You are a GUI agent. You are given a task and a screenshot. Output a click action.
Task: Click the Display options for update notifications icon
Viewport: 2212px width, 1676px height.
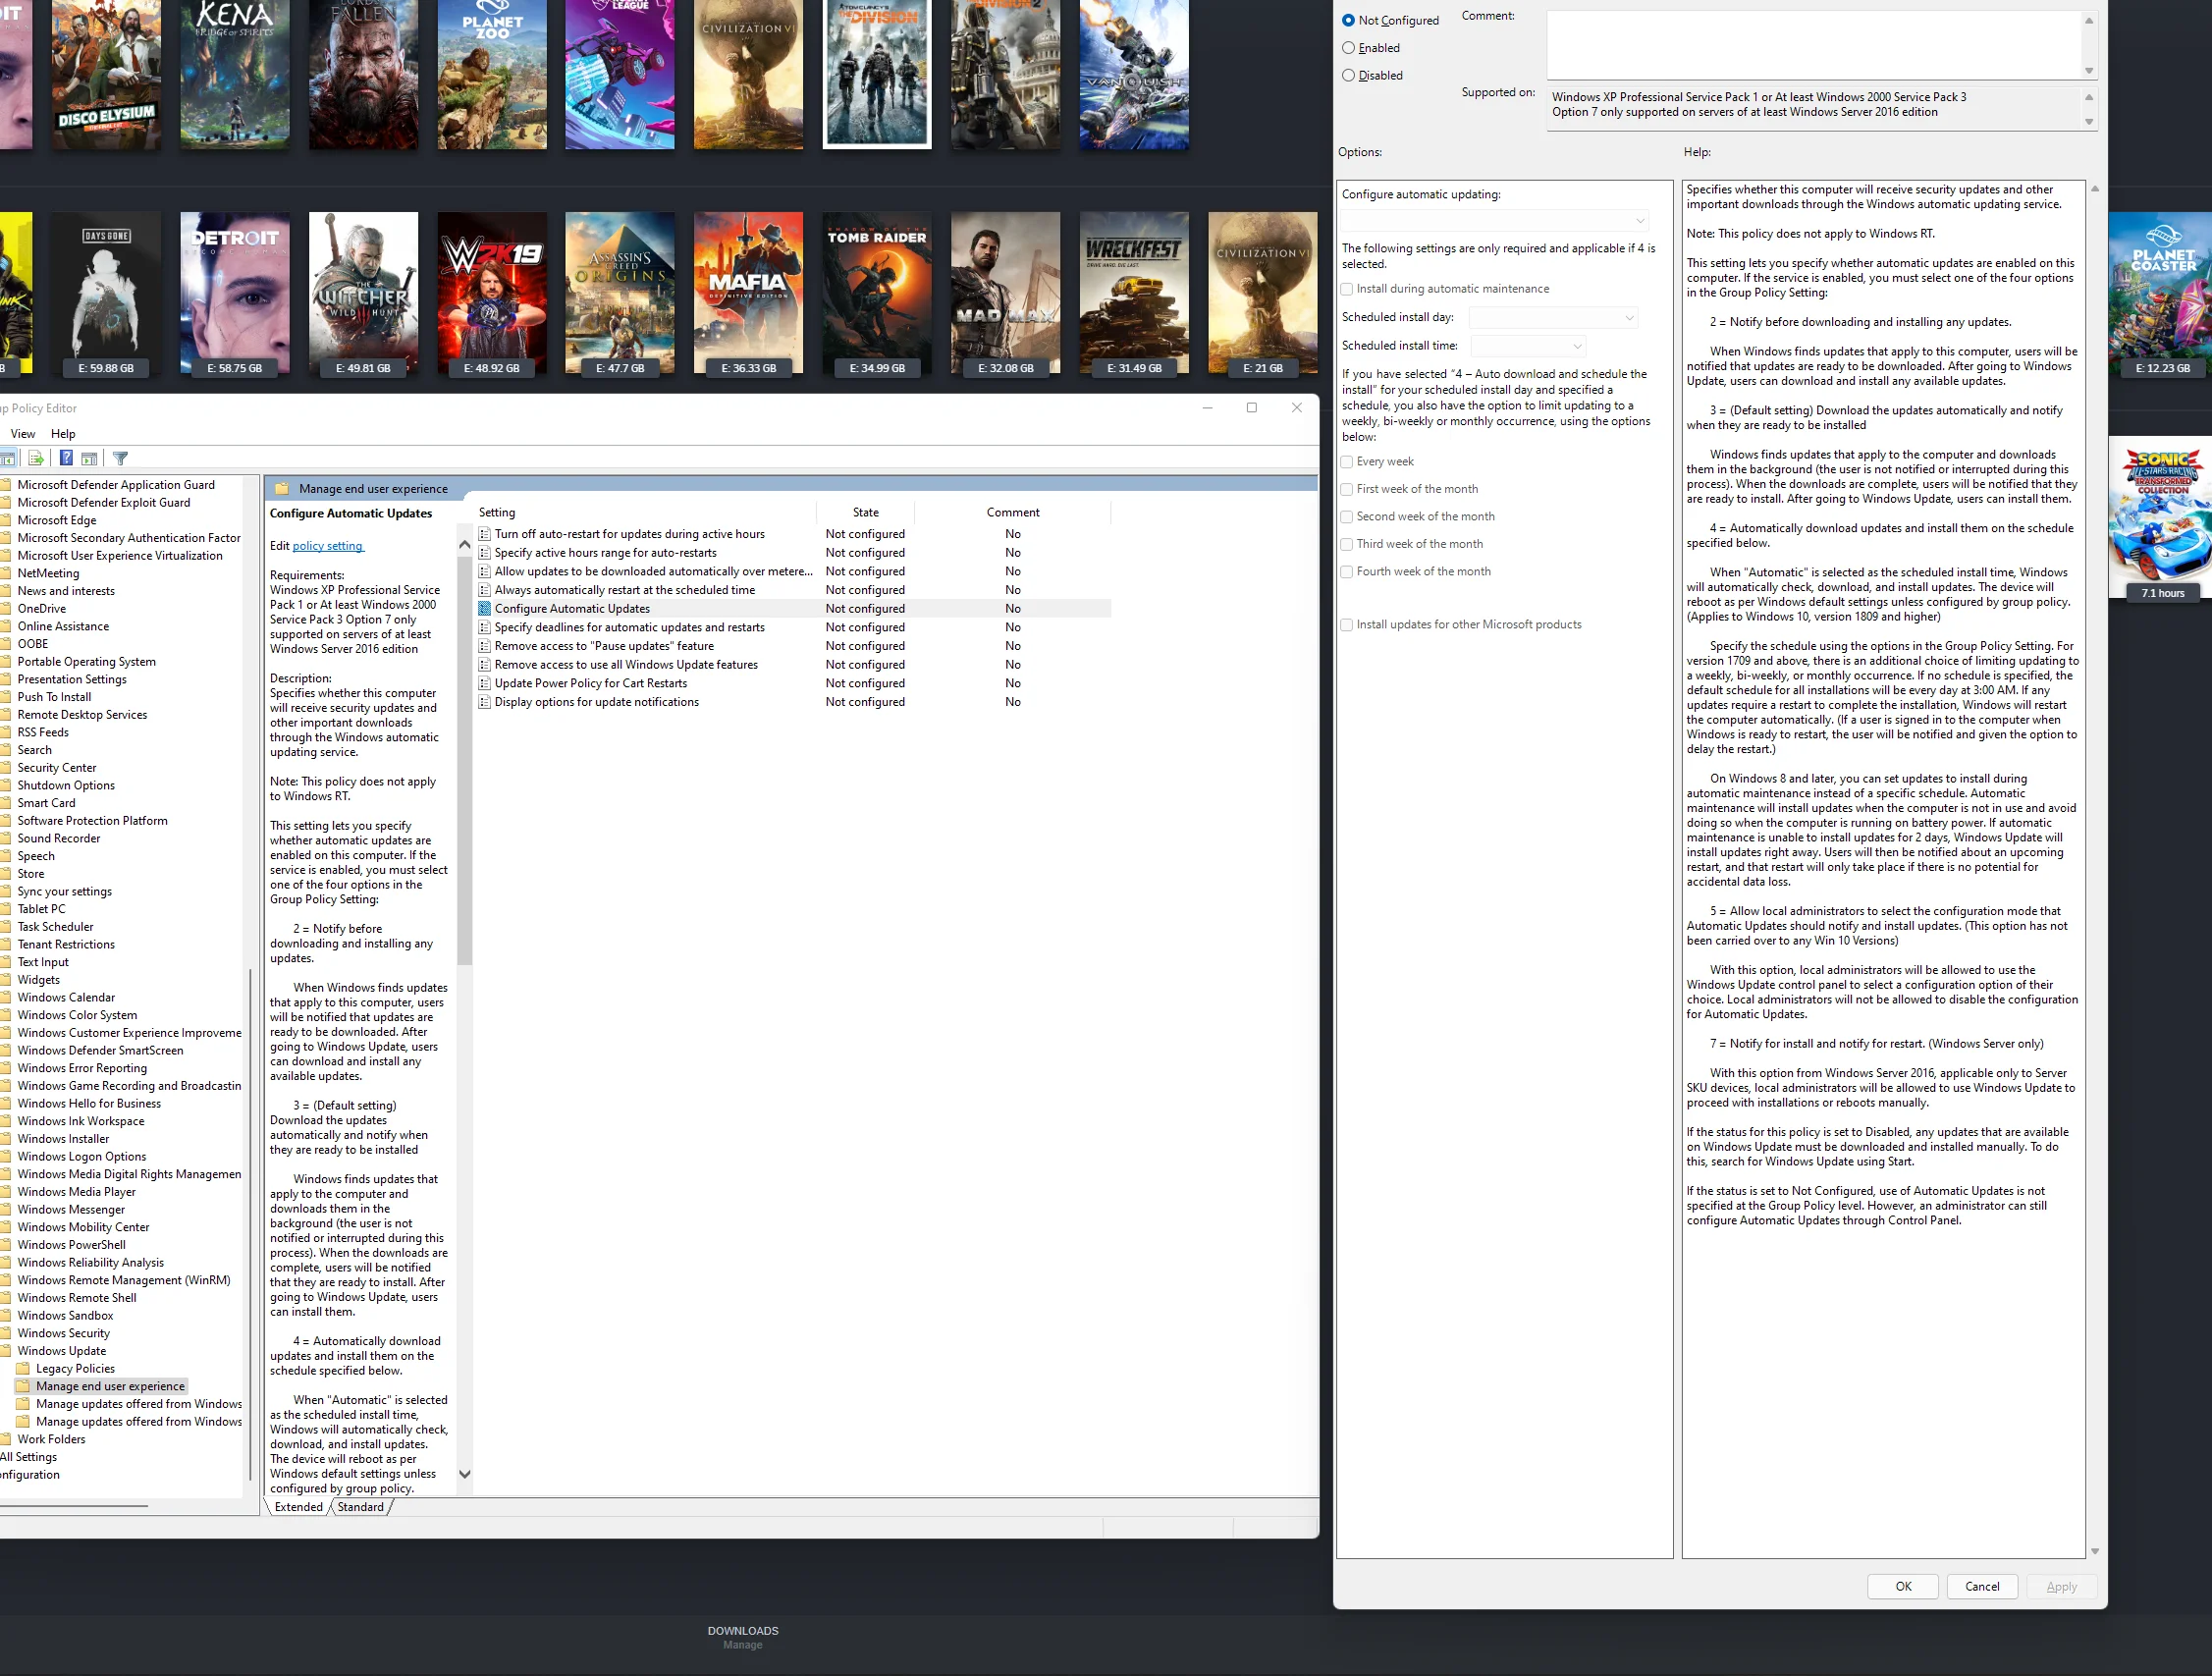pos(484,702)
